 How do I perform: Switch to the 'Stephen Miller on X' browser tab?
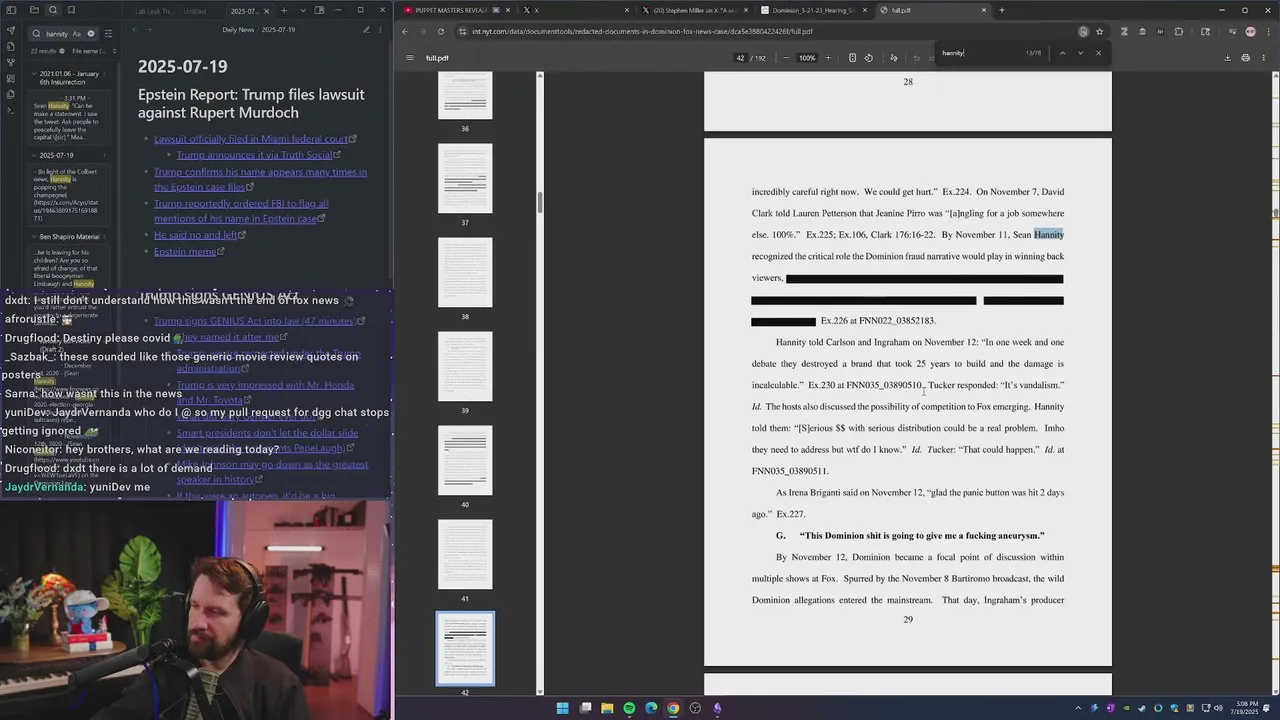click(694, 10)
